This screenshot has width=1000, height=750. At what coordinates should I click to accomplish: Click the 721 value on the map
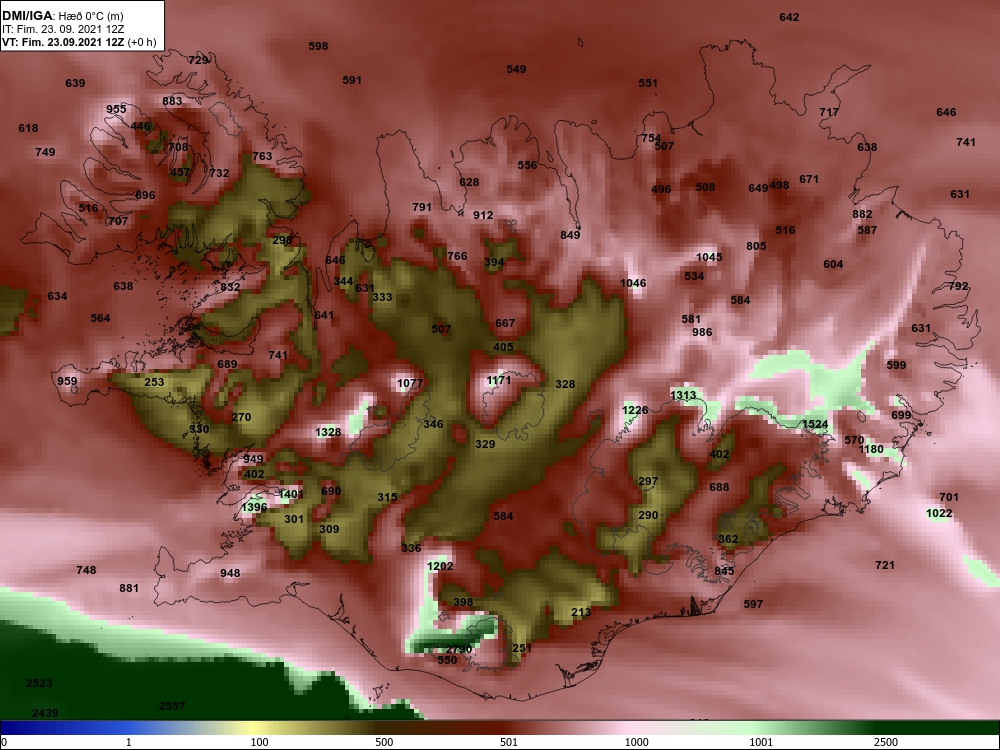pyautogui.click(x=885, y=565)
